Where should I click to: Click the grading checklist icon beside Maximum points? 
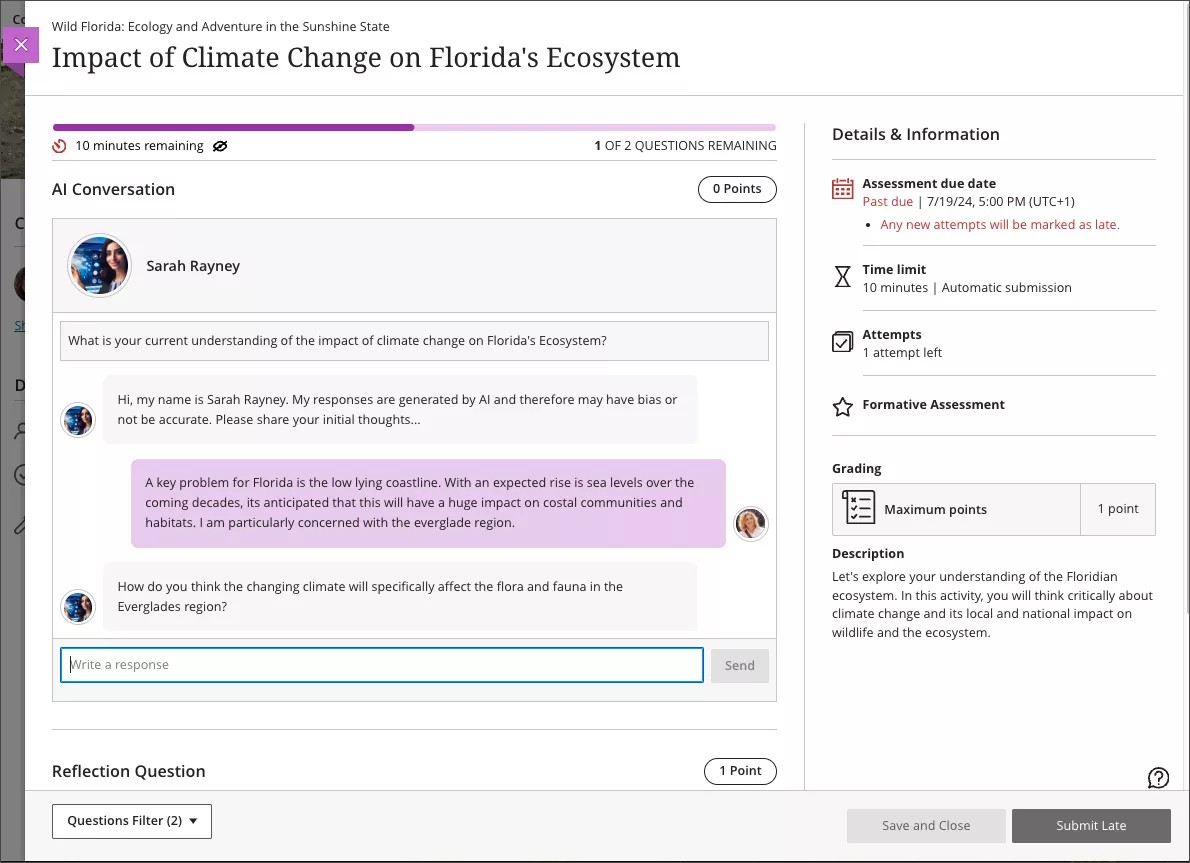tap(857, 507)
